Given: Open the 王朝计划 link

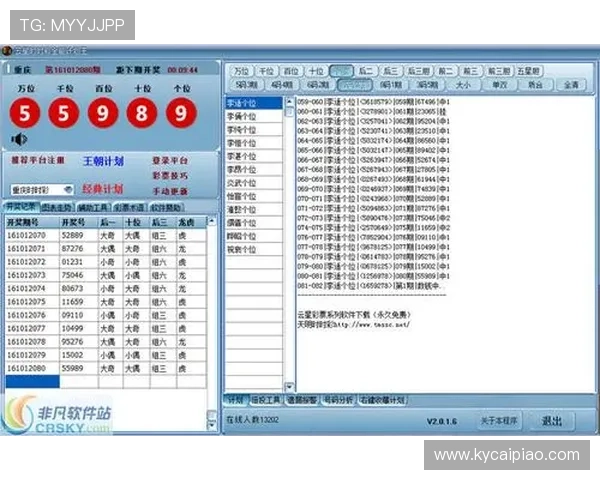Looking at the screenshot, I should 103,161.
